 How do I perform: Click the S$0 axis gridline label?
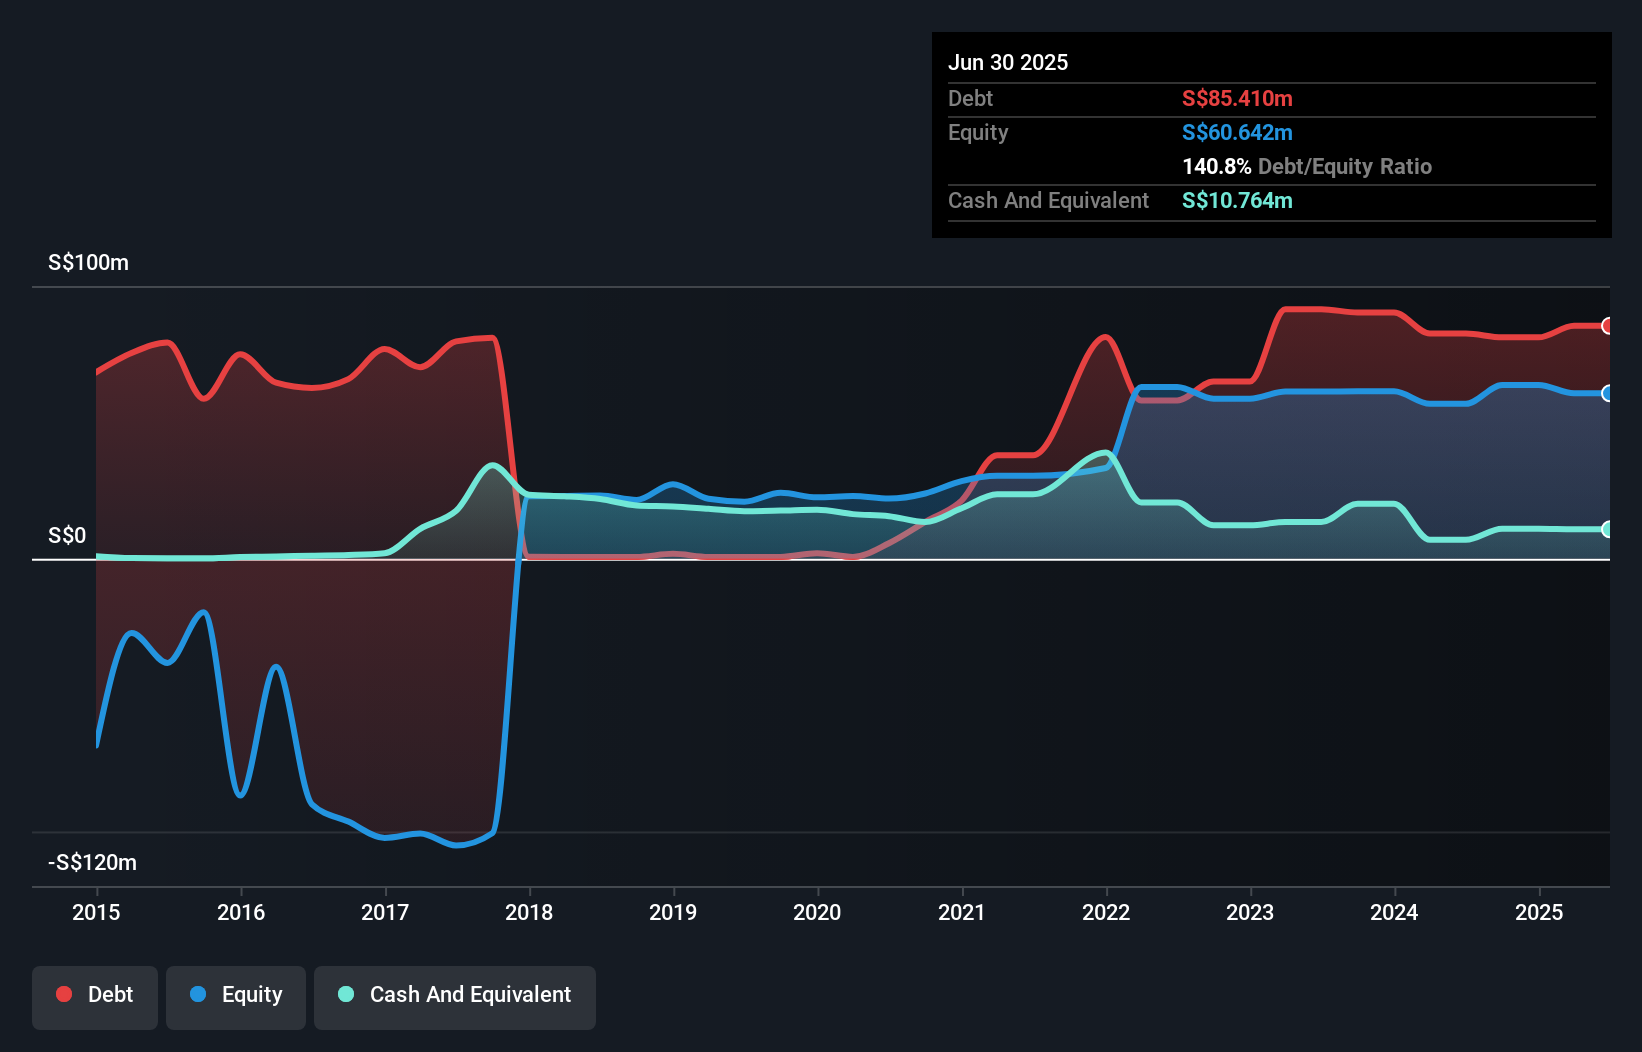(x=65, y=535)
